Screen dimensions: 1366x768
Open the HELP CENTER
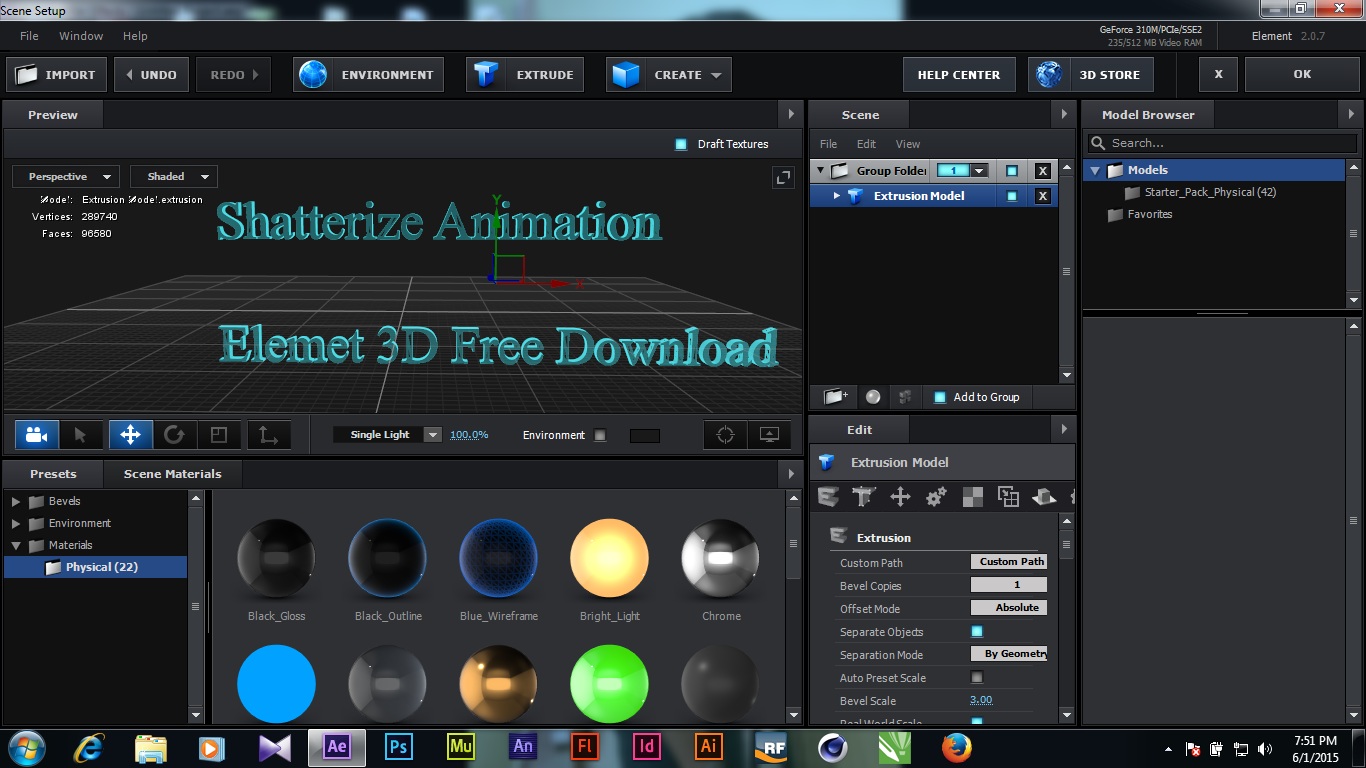[959, 75]
